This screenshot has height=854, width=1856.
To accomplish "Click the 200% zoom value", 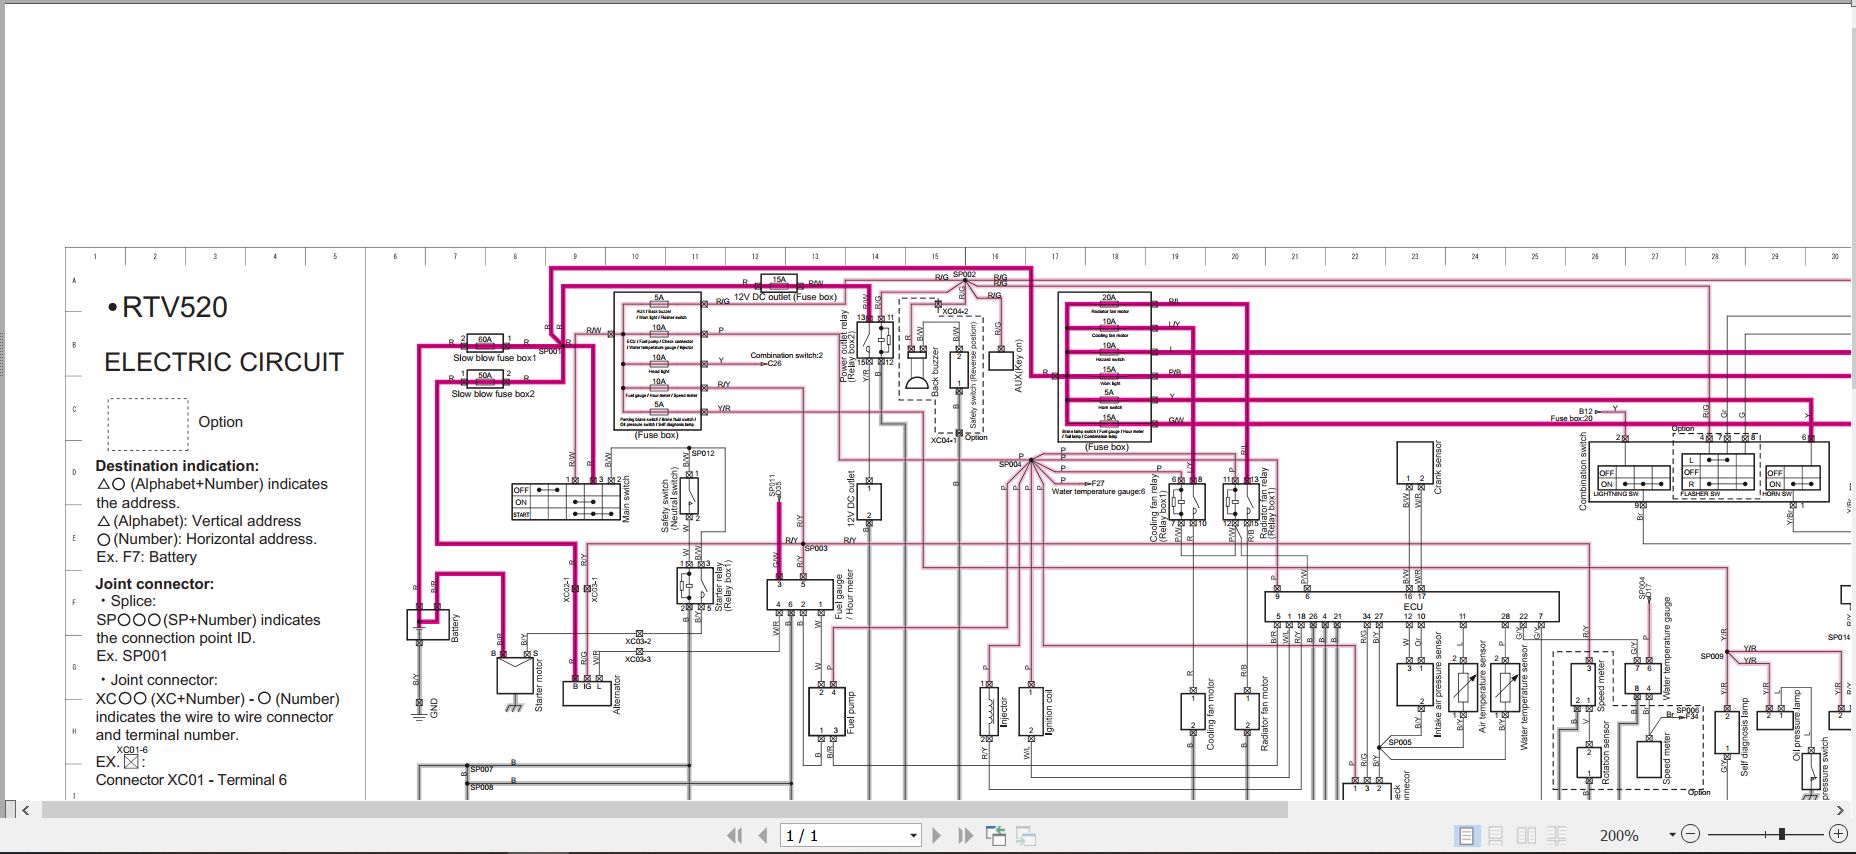I will coord(1619,835).
